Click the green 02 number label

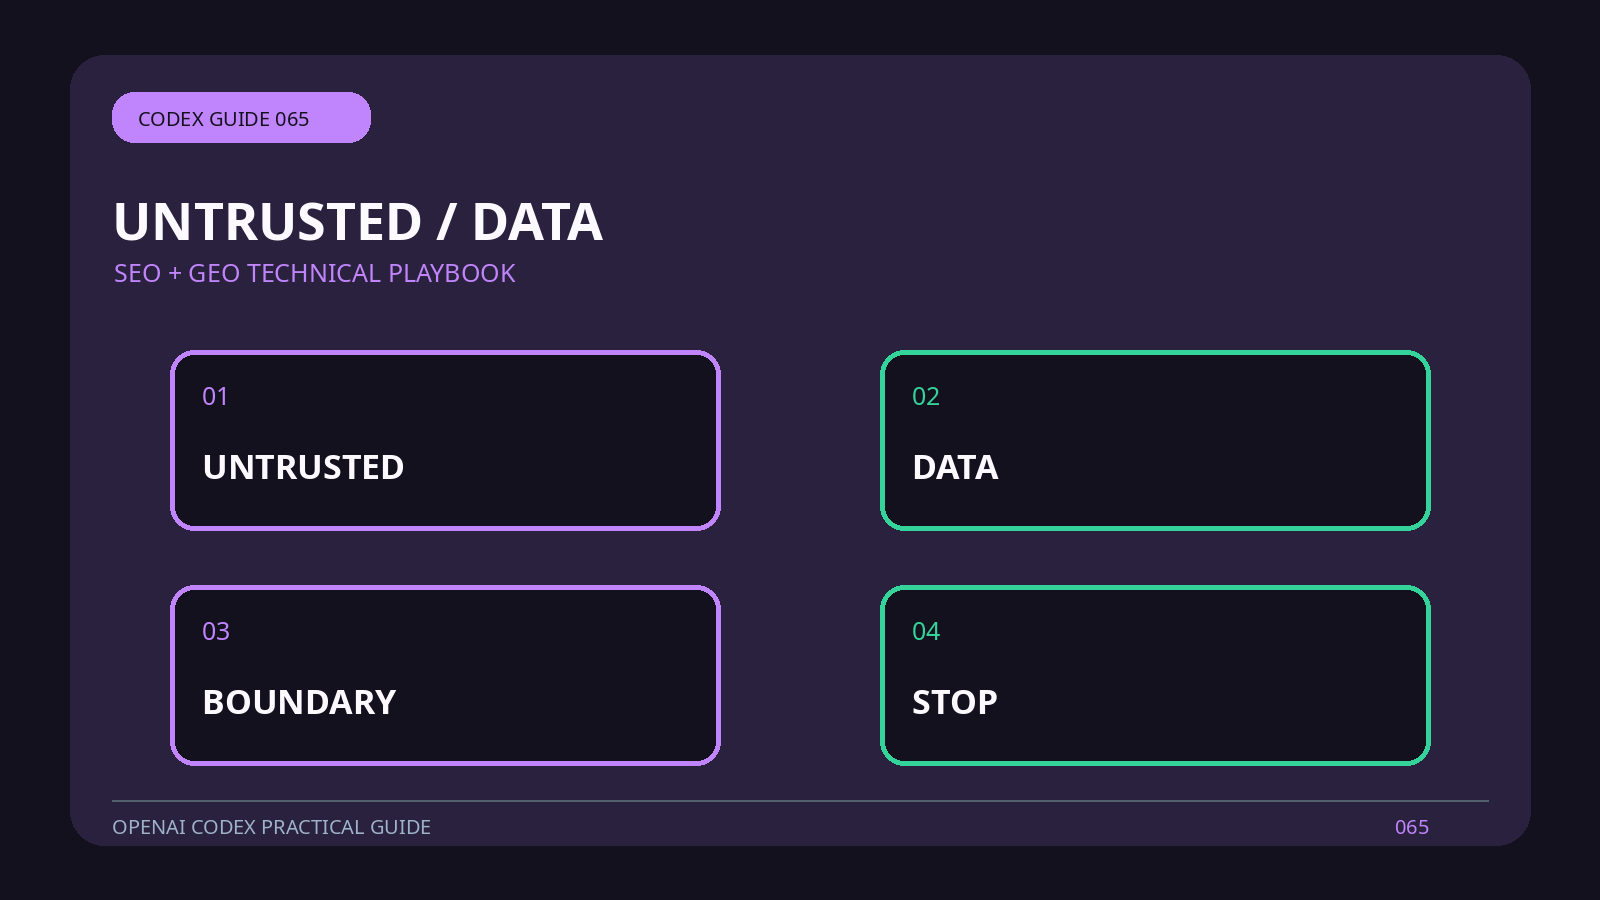pos(926,396)
